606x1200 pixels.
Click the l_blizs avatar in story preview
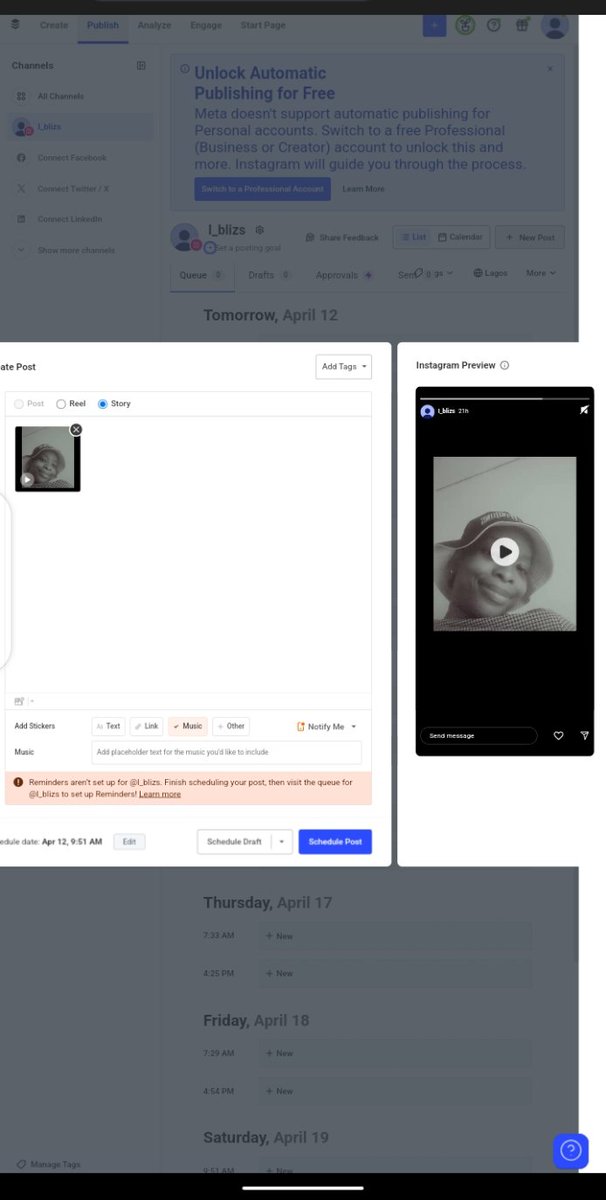pyautogui.click(x=428, y=411)
